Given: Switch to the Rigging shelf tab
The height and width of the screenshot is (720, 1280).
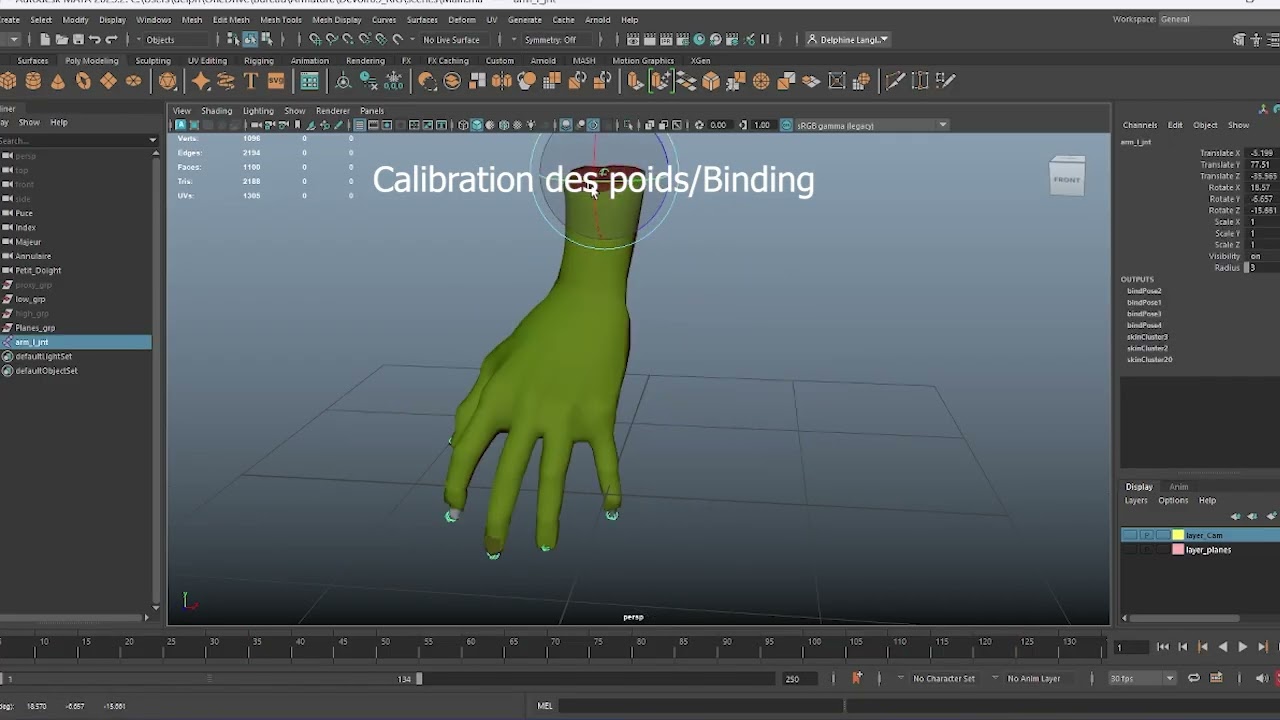Looking at the screenshot, I should point(258,60).
